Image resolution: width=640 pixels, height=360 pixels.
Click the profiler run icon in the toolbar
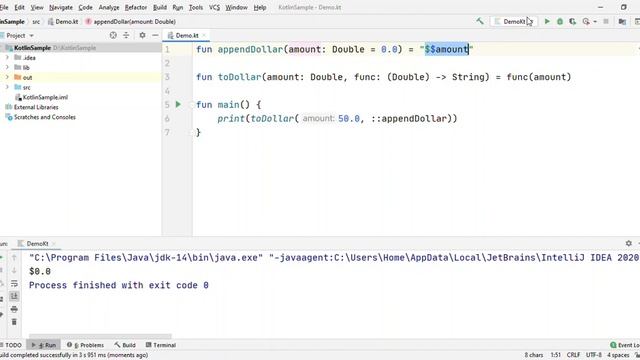click(x=586, y=21)
